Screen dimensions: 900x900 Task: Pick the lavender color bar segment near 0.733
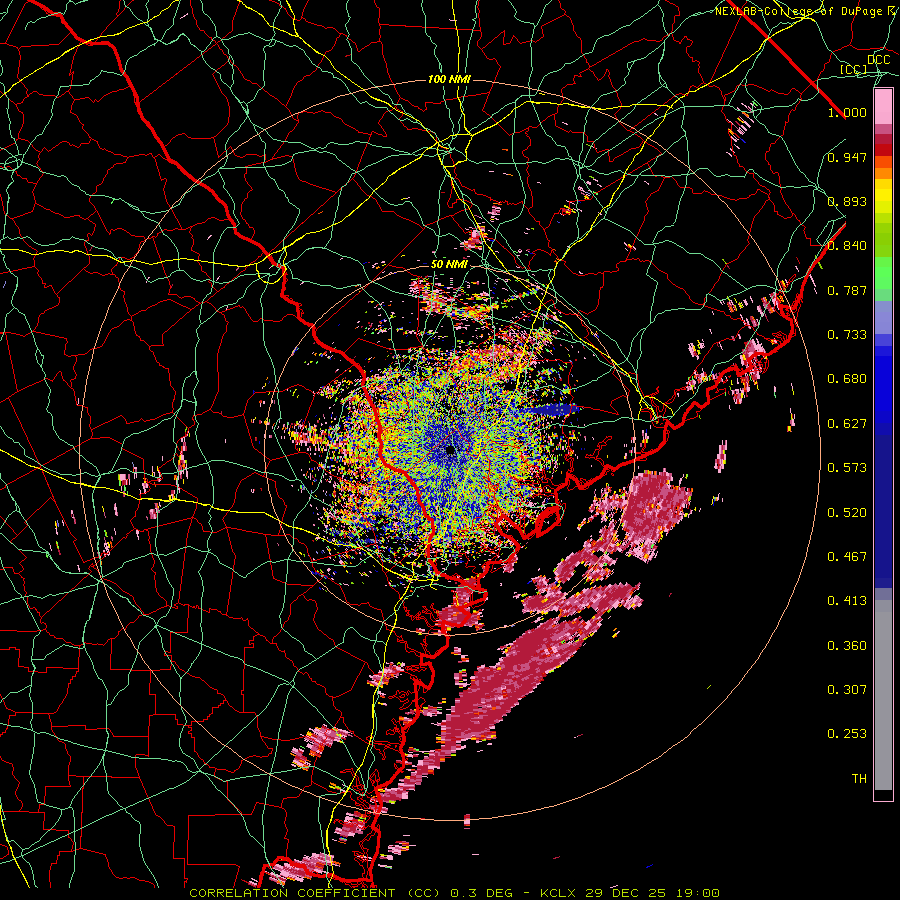pyautogui.click(x=883, y=317)
